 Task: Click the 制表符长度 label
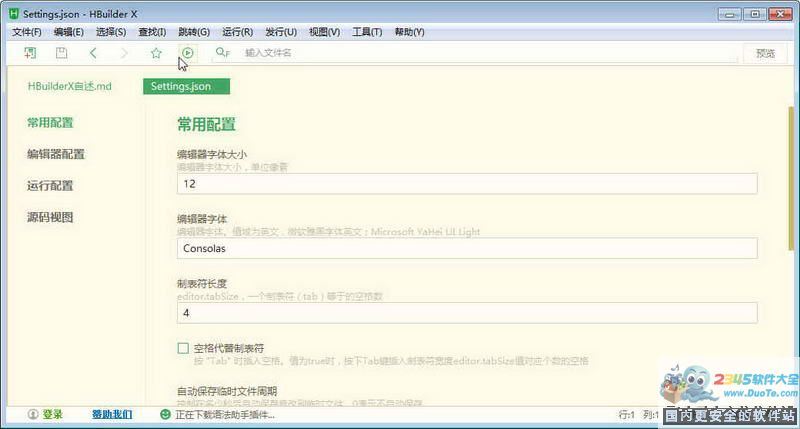(x=202, y=283)
